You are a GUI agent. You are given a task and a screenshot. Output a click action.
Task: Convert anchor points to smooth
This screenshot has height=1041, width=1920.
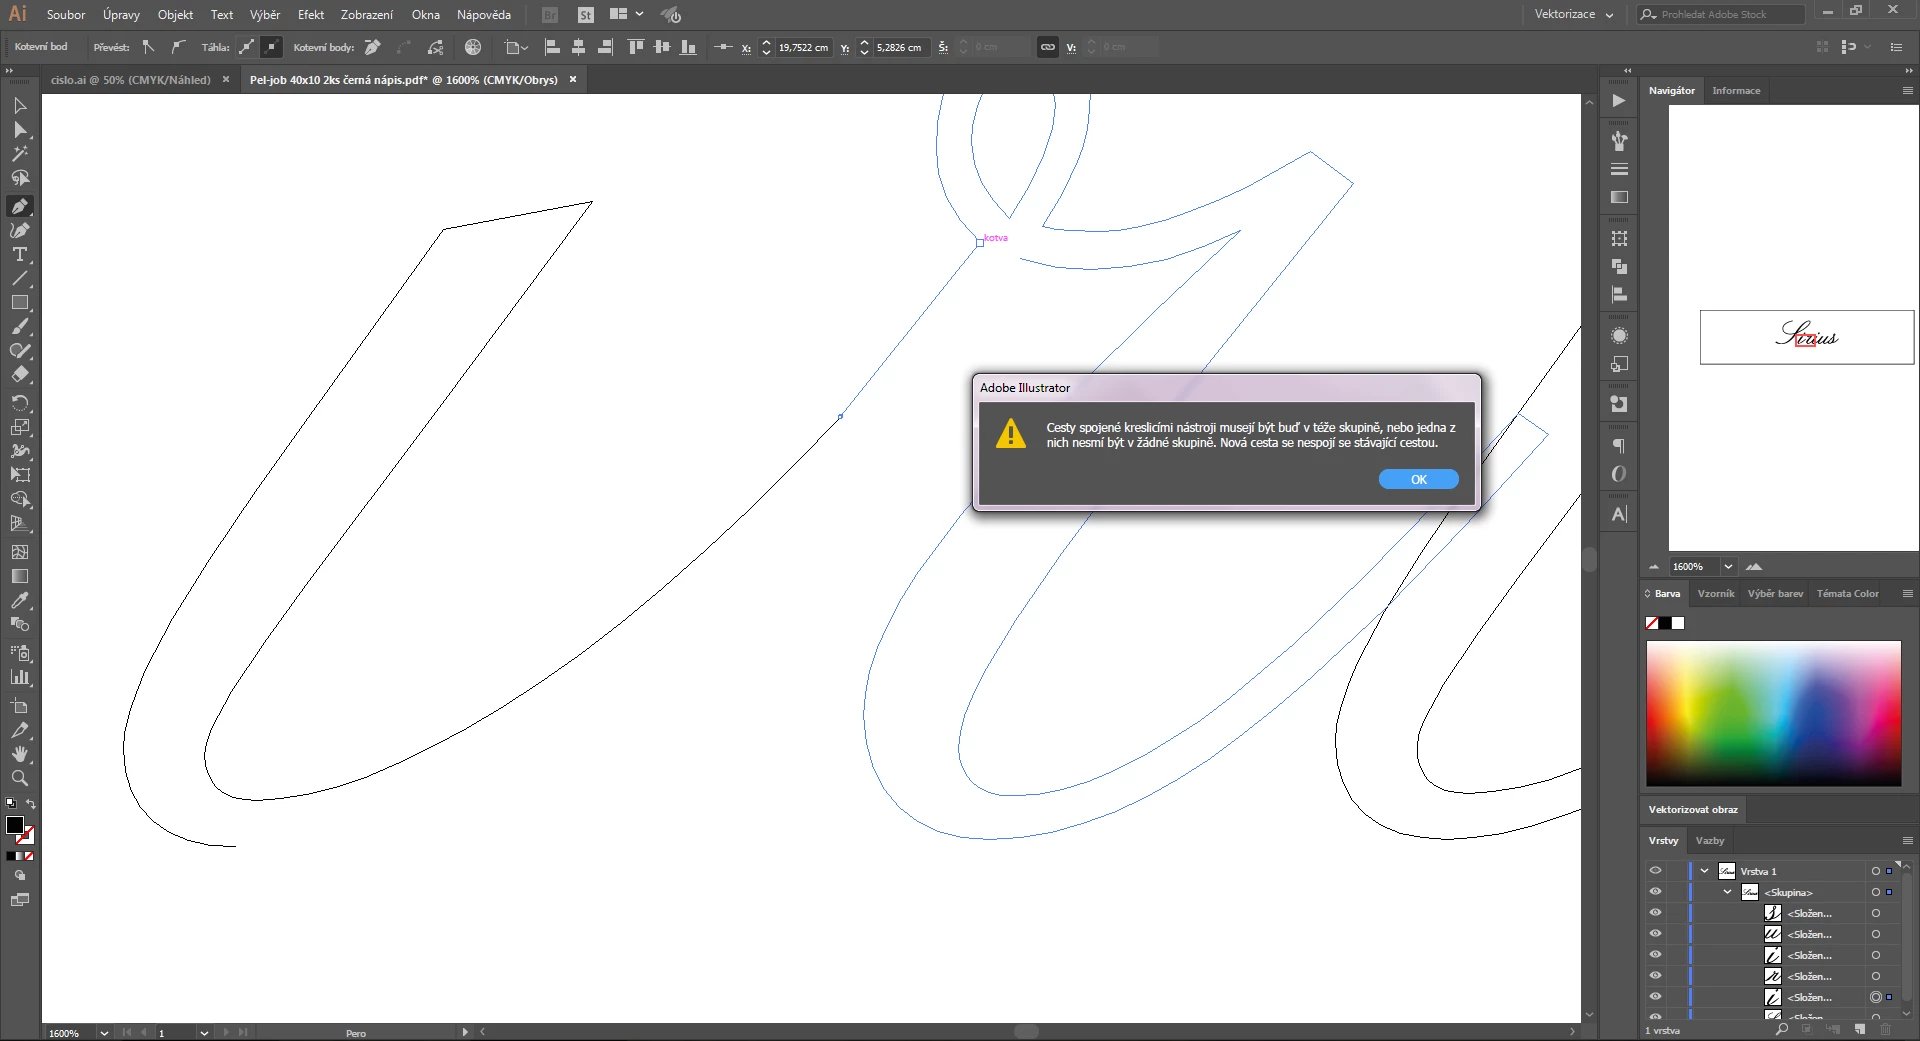click(178, 47)
